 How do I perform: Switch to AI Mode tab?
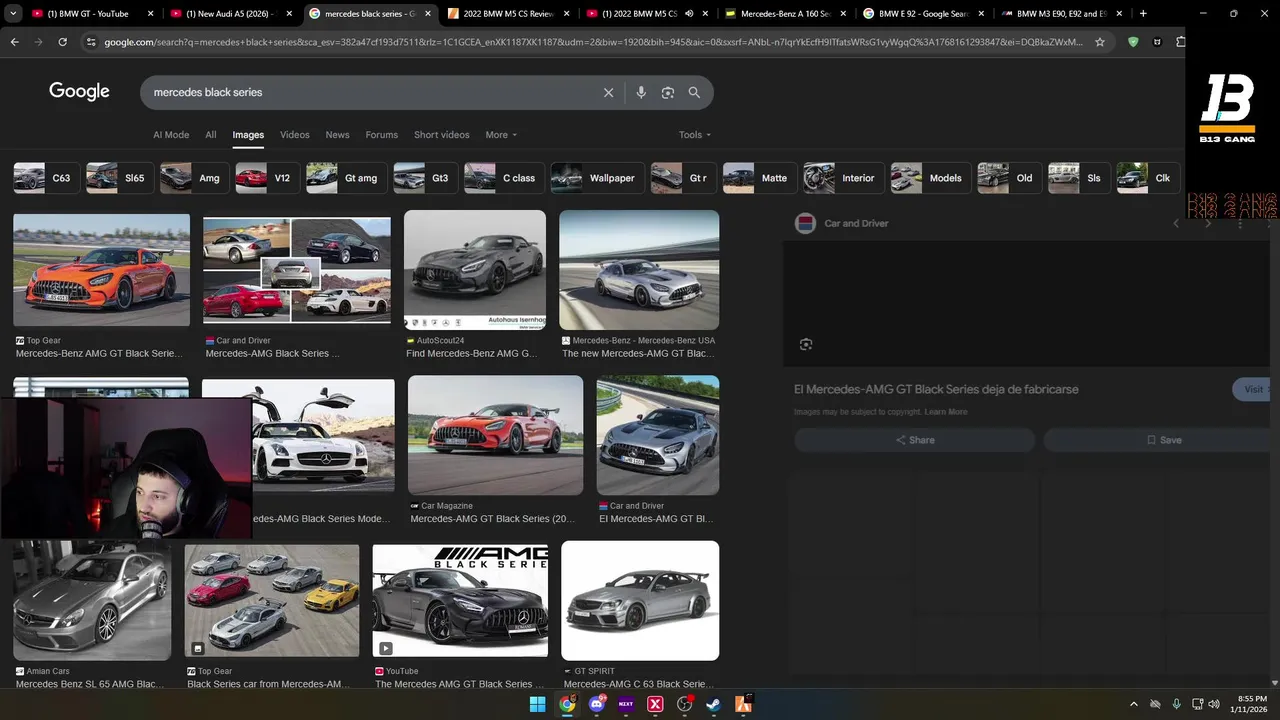pos(171,135)
